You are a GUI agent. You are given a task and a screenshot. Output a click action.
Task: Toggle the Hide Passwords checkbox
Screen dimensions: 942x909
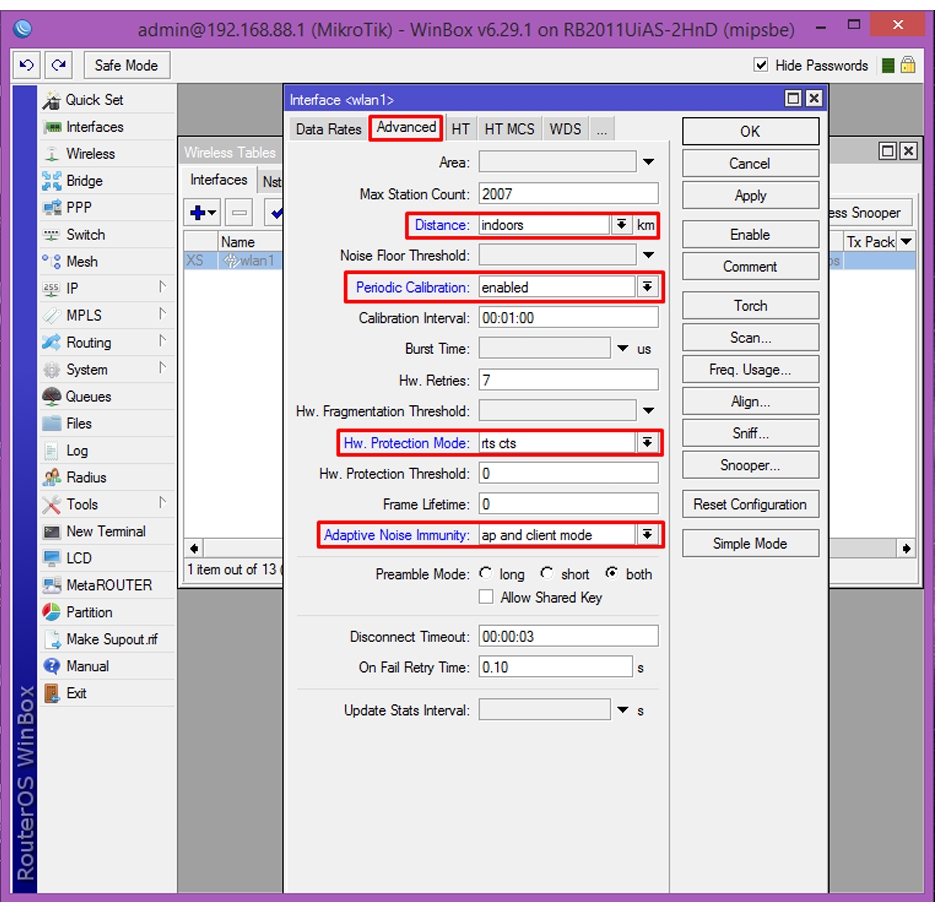[x=761, y=65]
